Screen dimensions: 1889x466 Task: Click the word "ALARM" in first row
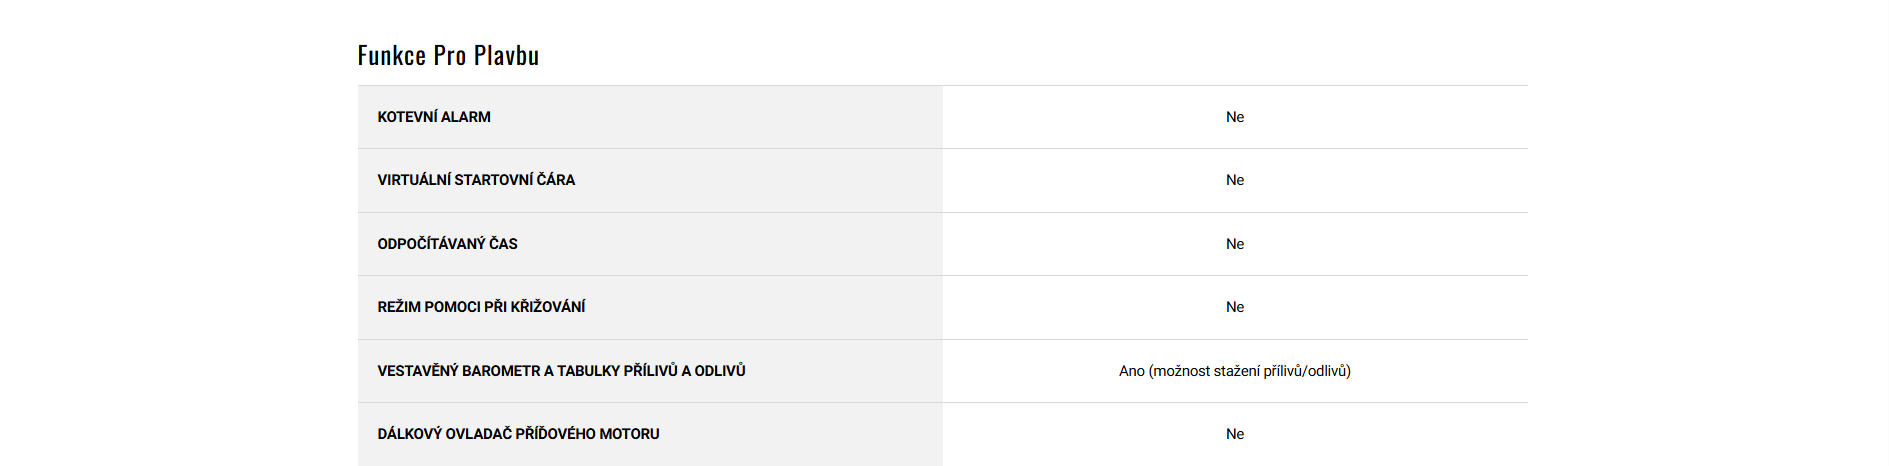tap(466, 117)
